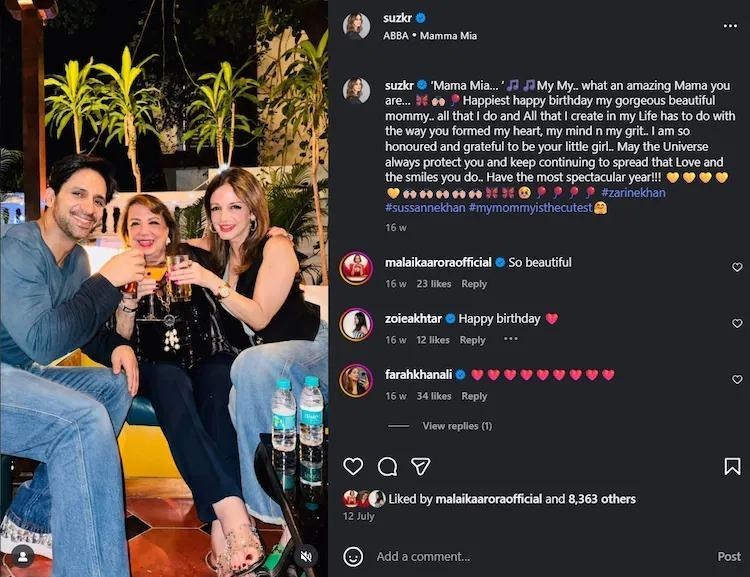Save the post with the bookmark icon

point(732,466)
